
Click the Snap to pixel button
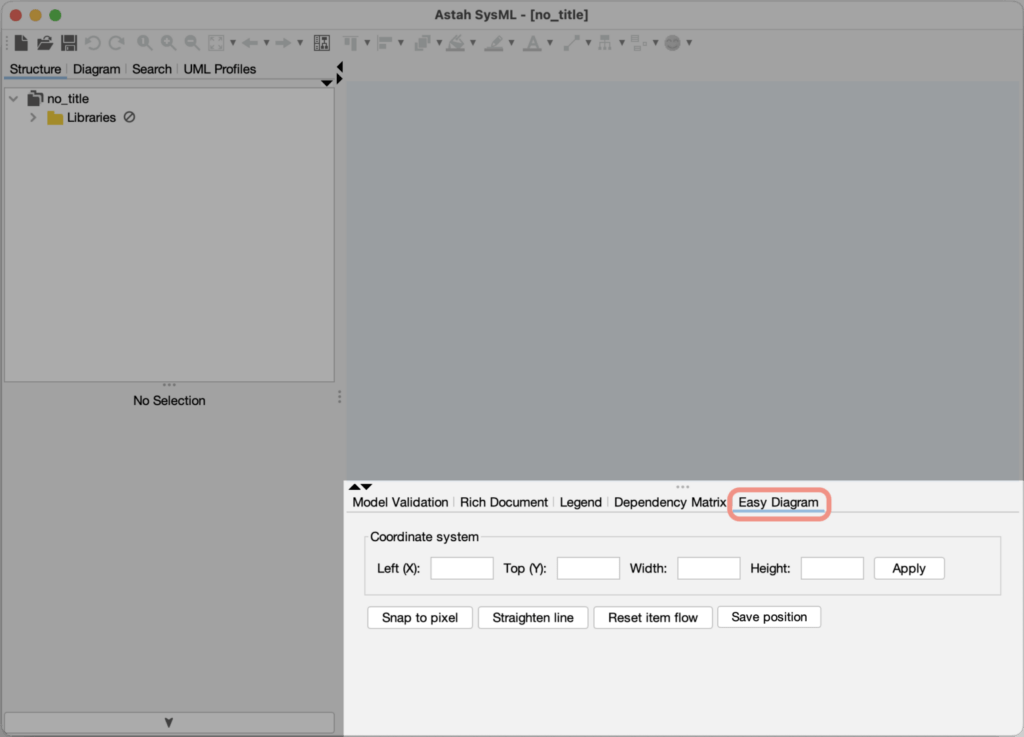(x=419, y=617)
